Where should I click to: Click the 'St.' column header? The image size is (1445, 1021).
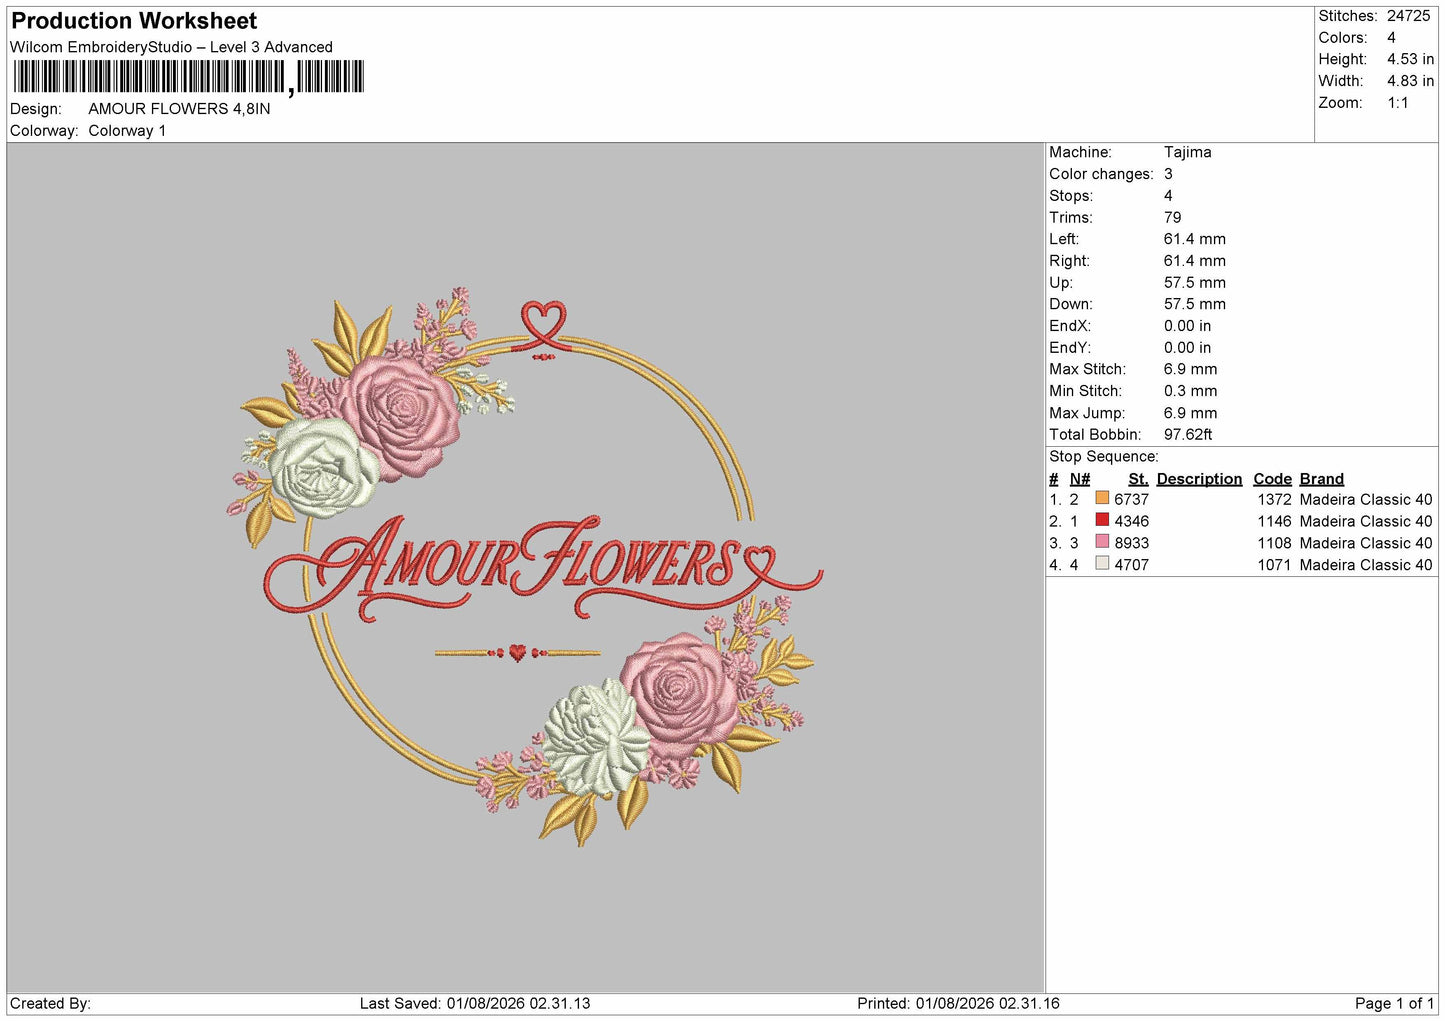[x=1138, y=479]
